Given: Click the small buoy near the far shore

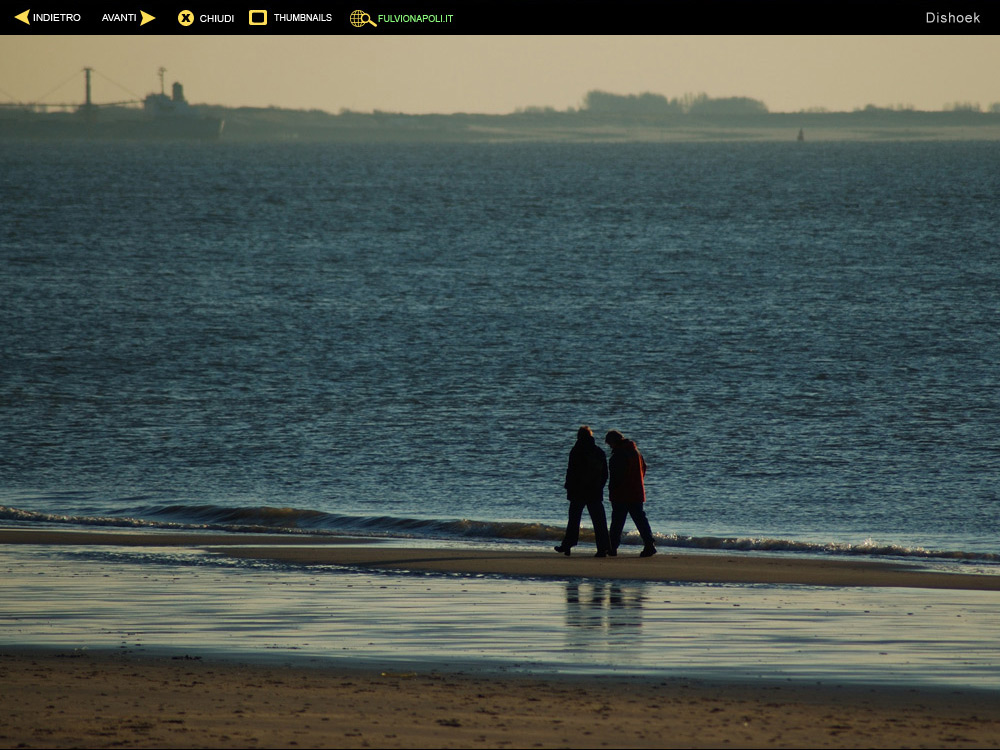Looking at the screenshot, I should [x=799, y=134].
